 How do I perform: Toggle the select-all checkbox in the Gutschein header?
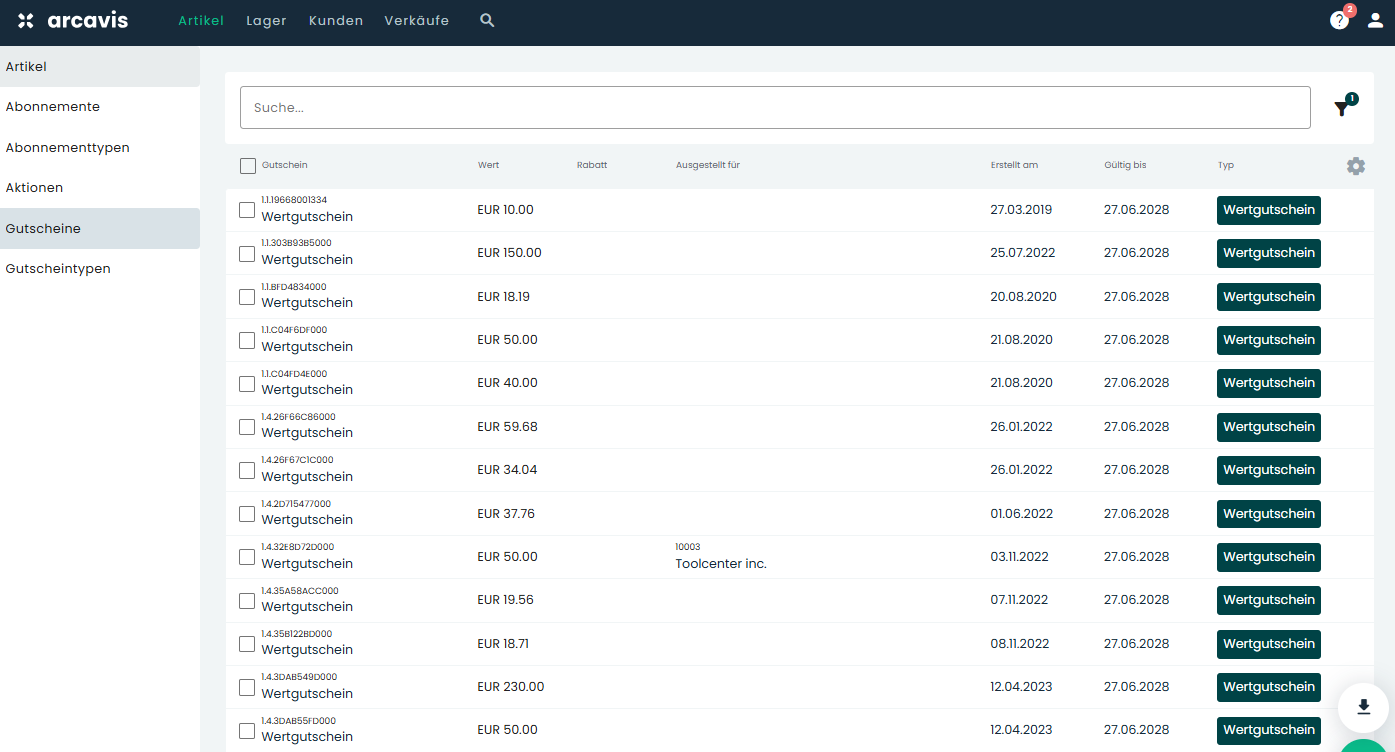click(248, 166)
